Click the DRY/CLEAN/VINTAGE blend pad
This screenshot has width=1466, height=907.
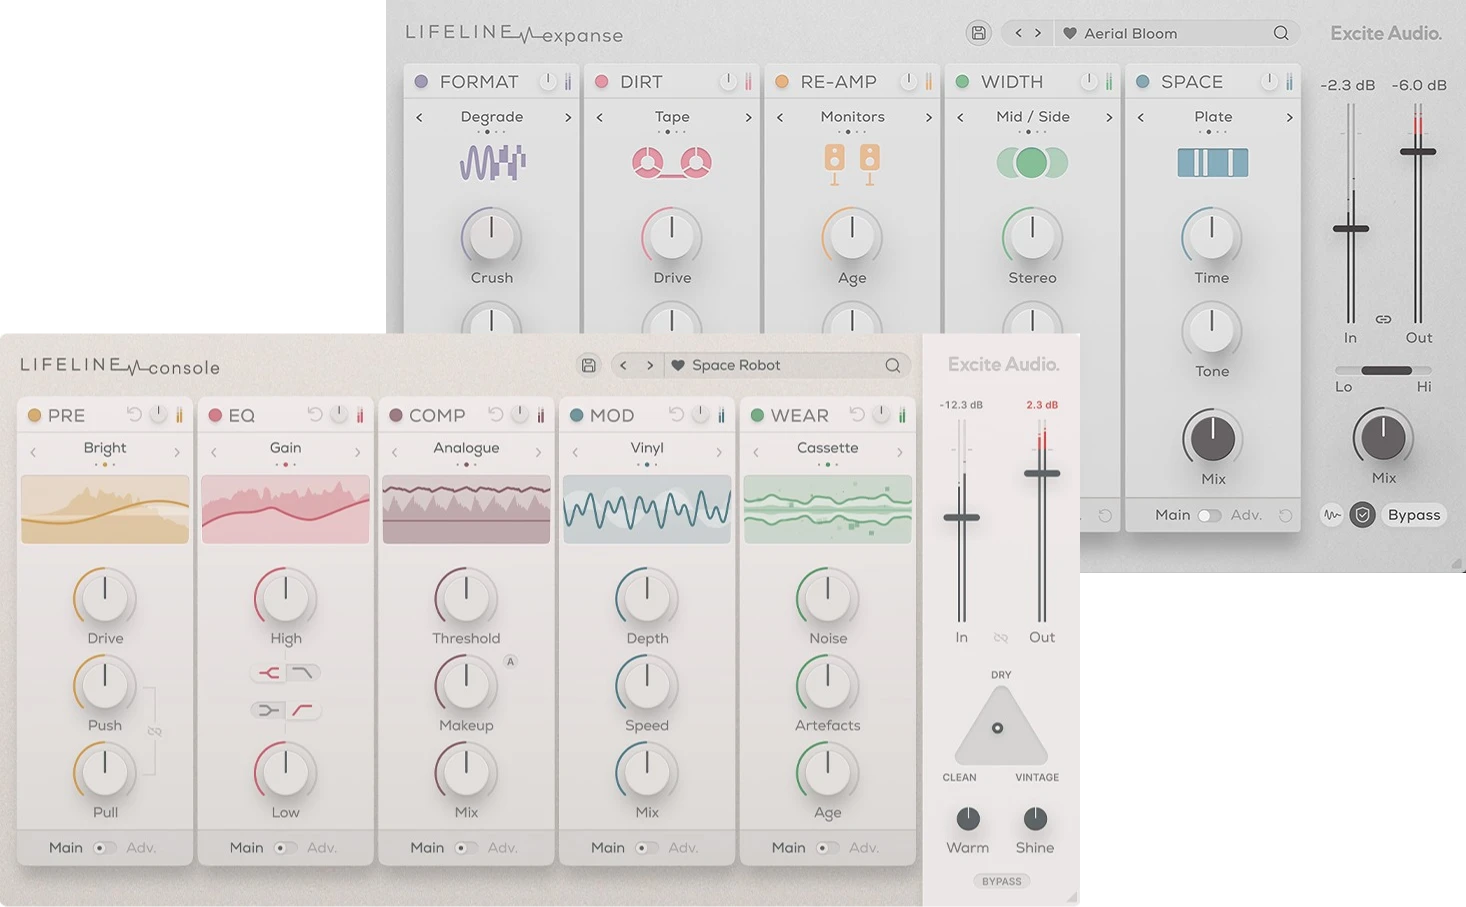tap(999, 728)
